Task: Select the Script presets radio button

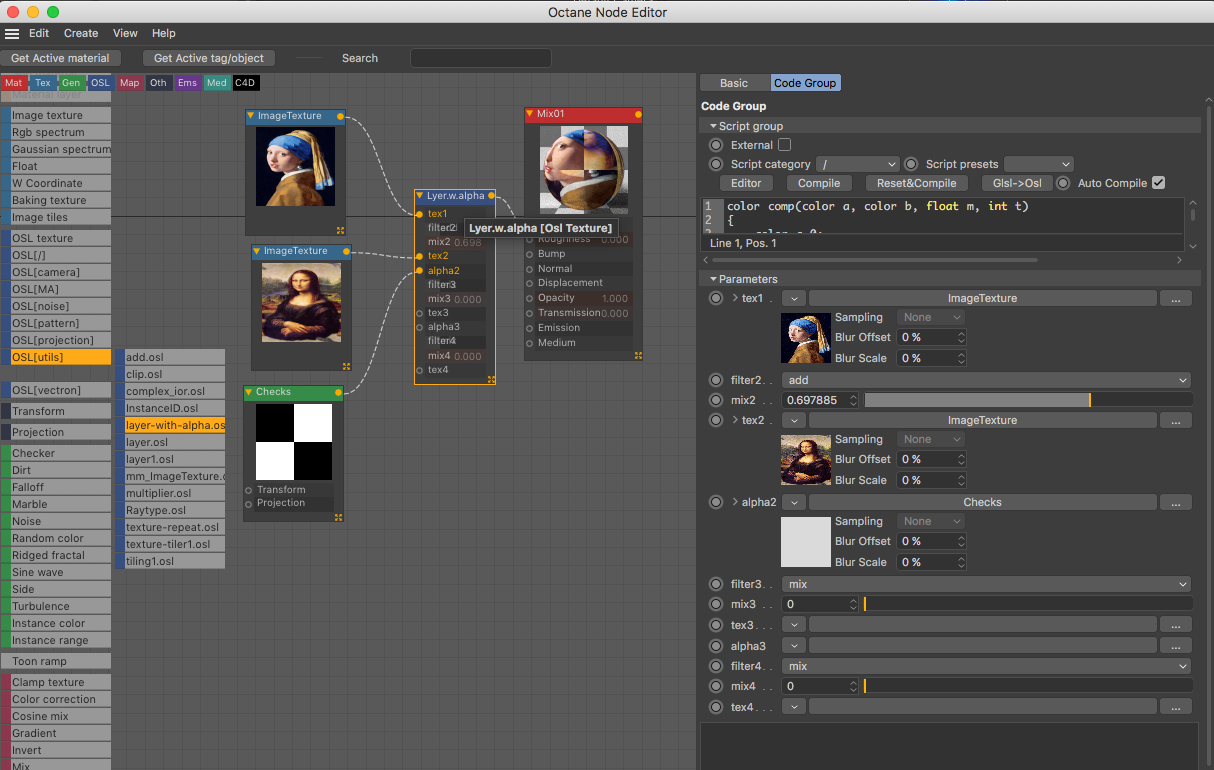Action: [910, 164]
